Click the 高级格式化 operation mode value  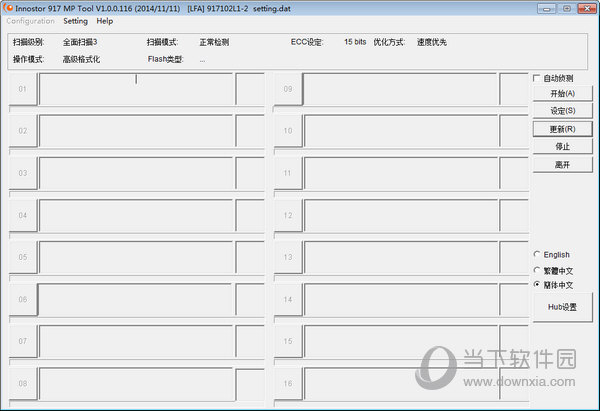(81, 59)
